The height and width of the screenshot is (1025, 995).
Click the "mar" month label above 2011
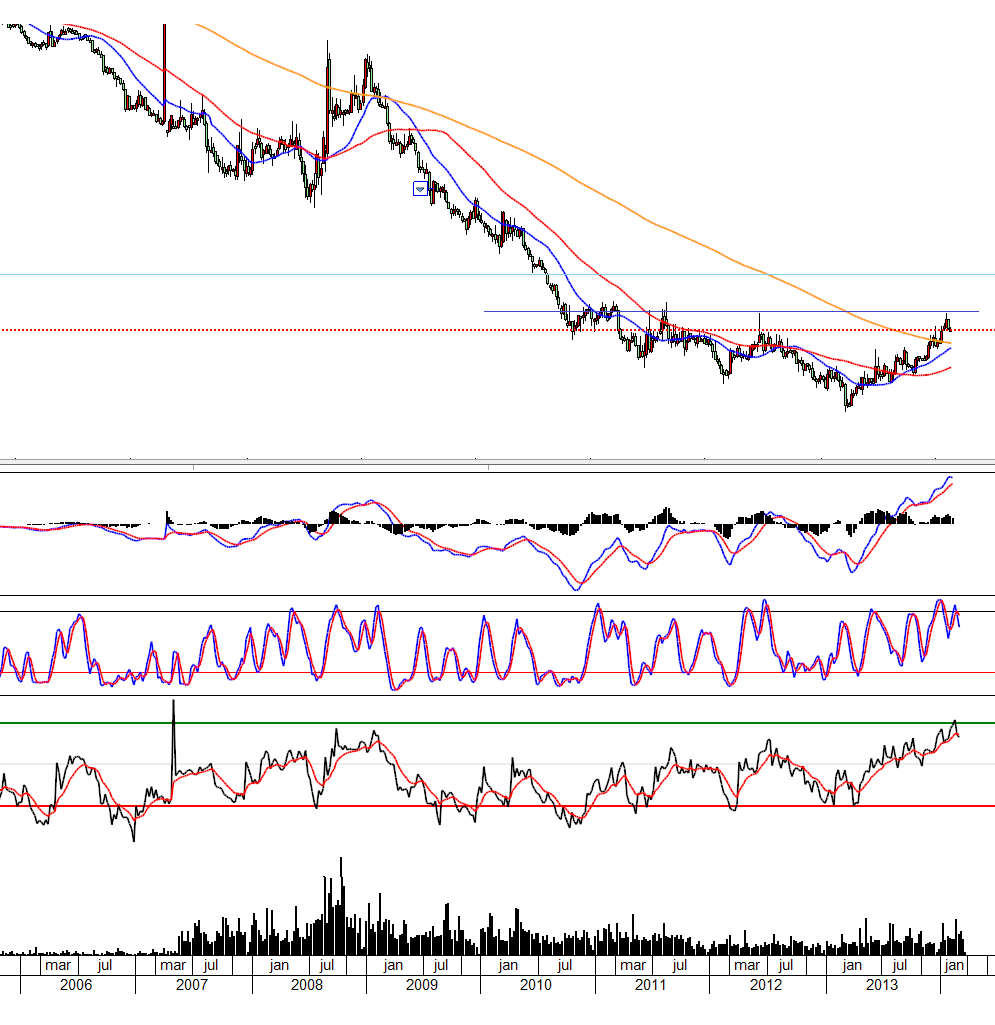[x=633, y=965]
